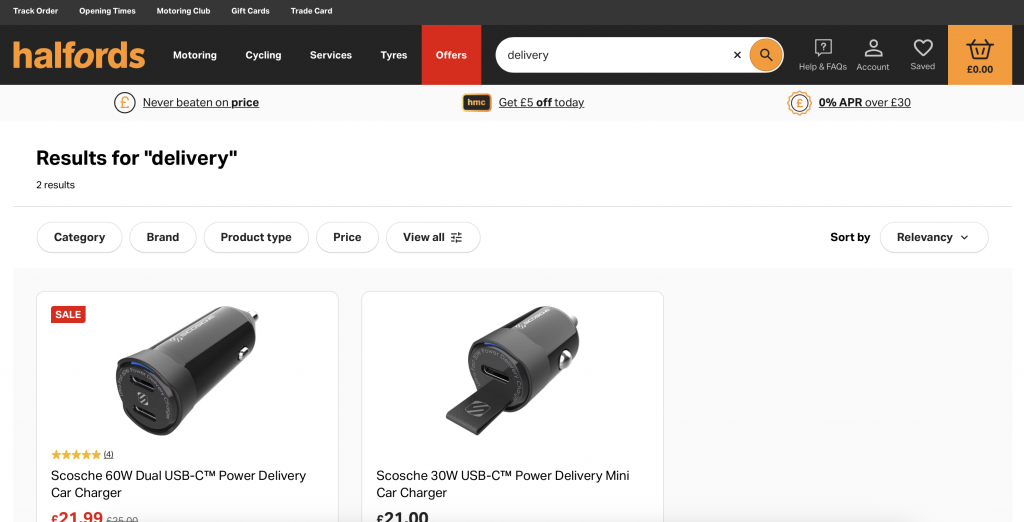Screen dimensions: 1024x522
Task: Clear the search field with the X icon
Action: [x=737, y=55]
